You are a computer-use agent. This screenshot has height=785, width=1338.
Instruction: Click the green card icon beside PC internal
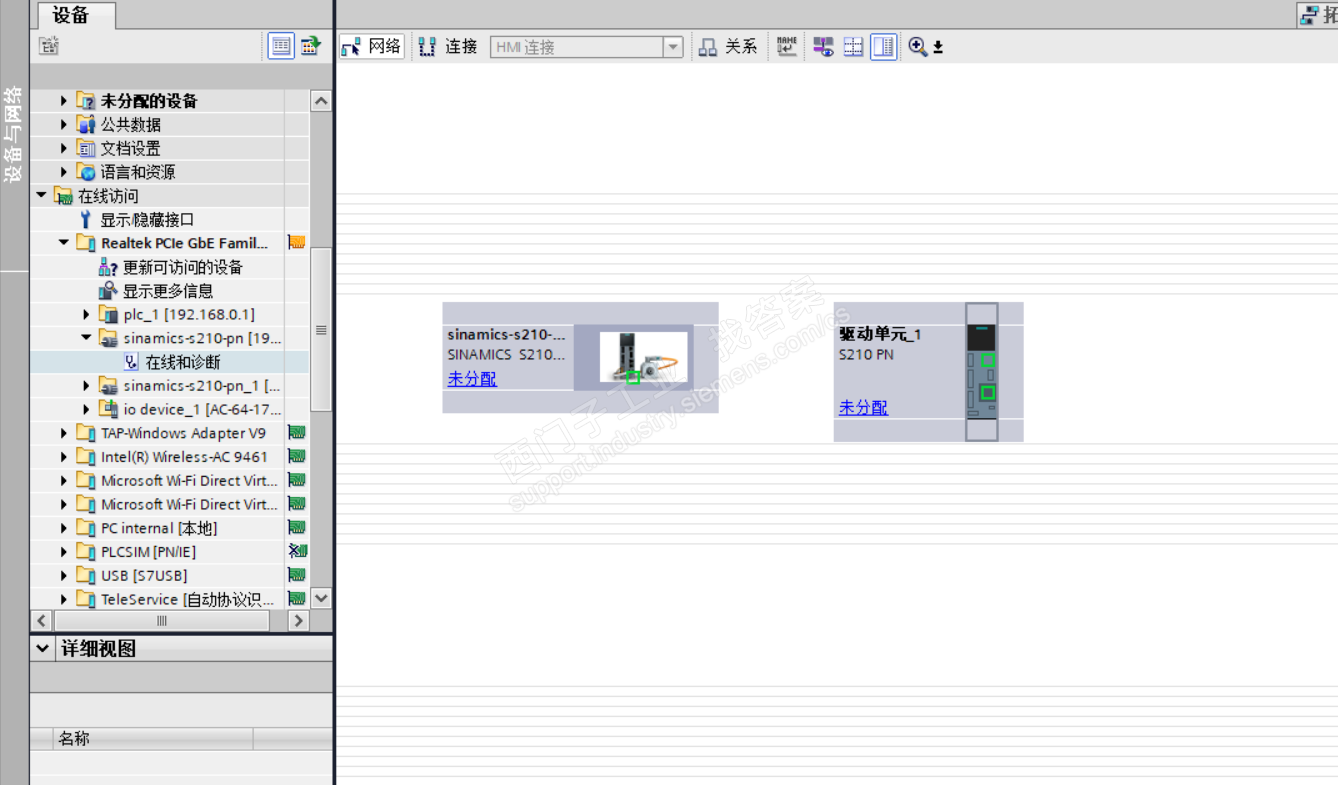click(x=296, y=528)
